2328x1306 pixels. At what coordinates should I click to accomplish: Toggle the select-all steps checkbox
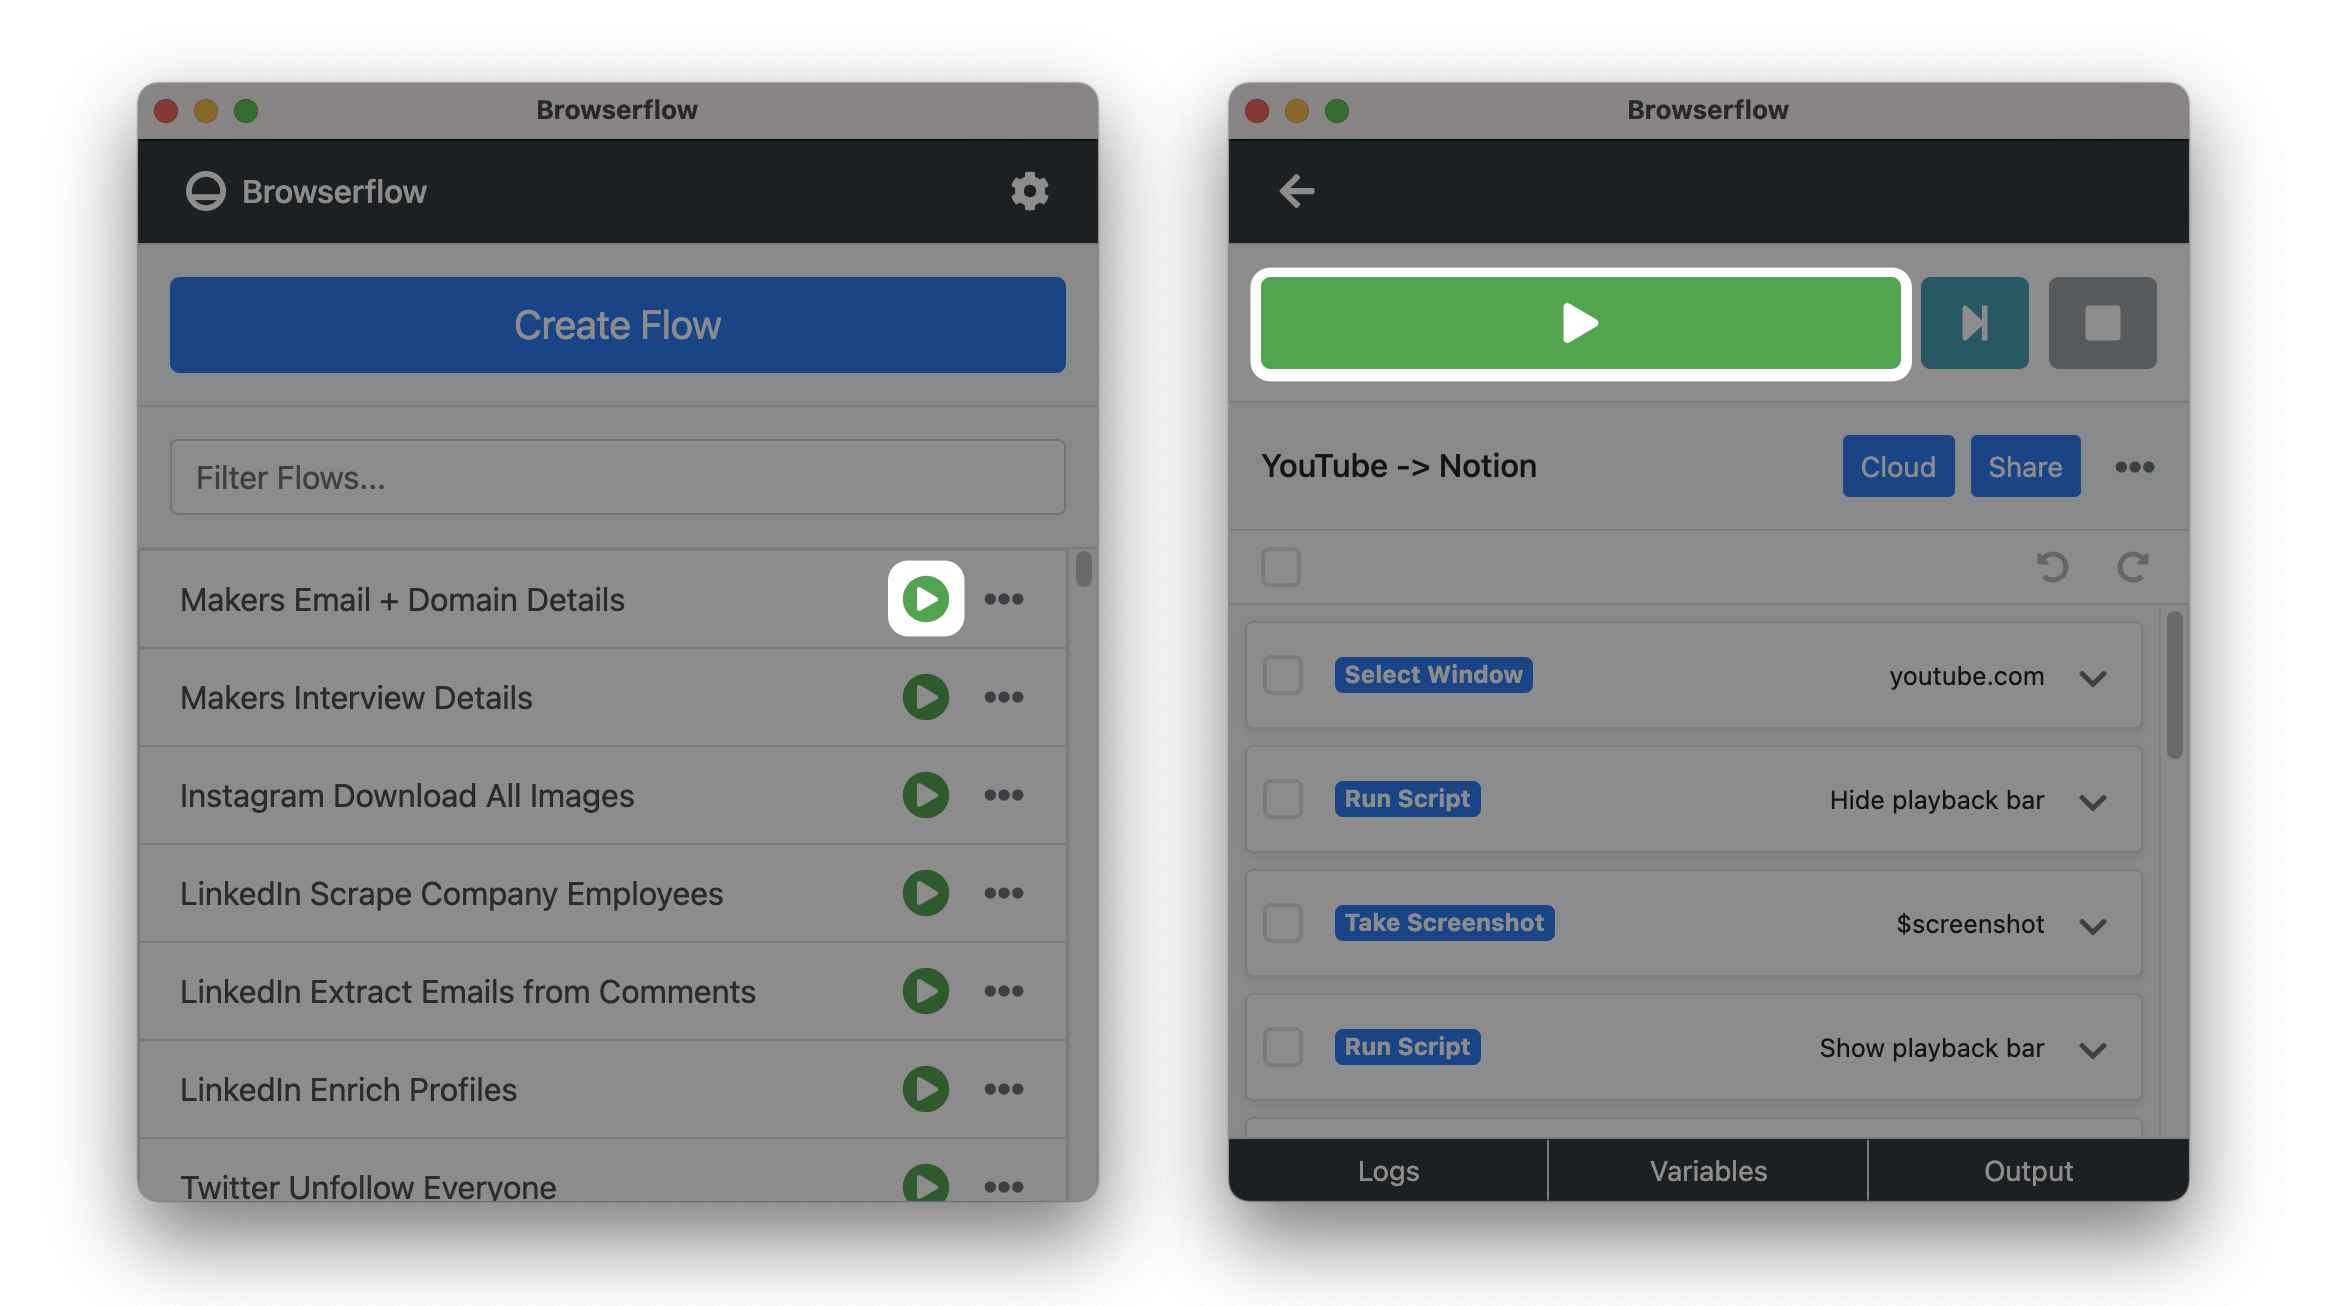click(1281, 567)
